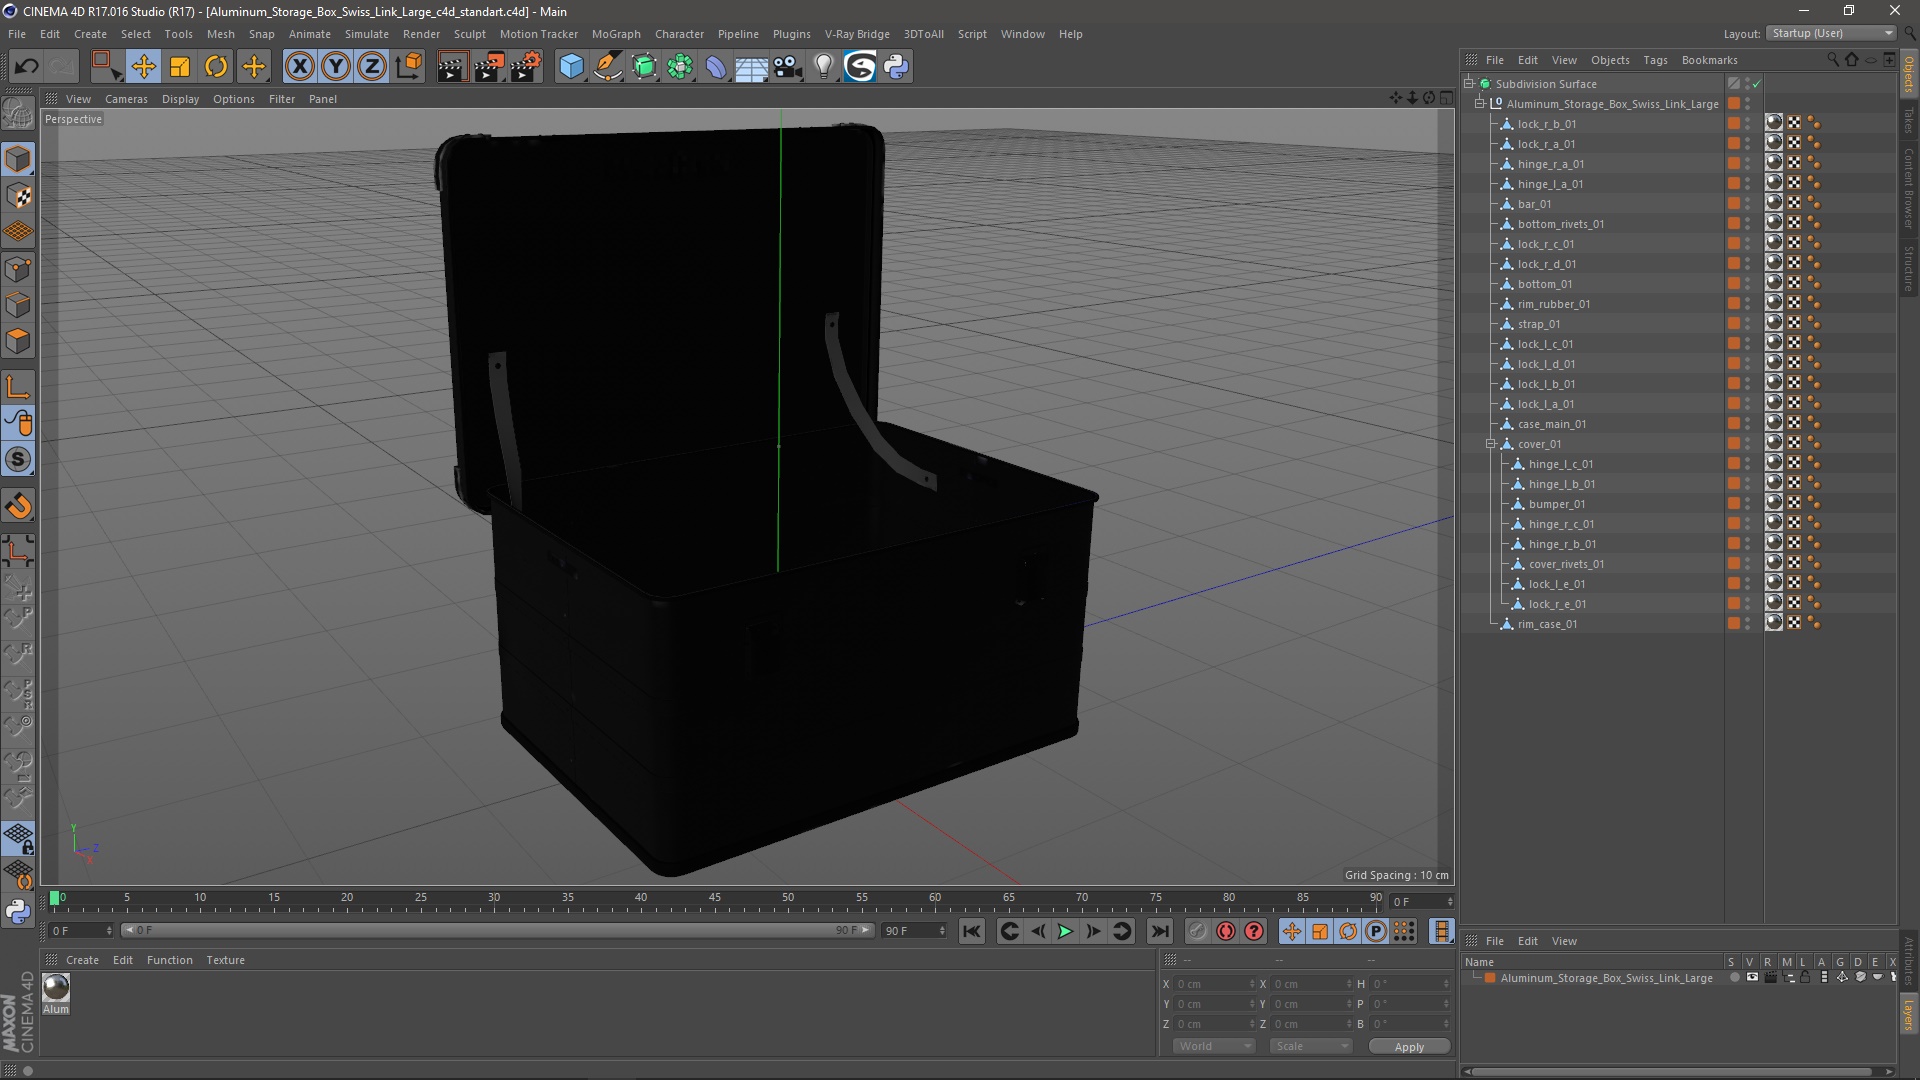Toggle the Enable Snap icon
The height and width of the screenshot is (1080, 1920).
pyautogui.click(x=18, y=460)
